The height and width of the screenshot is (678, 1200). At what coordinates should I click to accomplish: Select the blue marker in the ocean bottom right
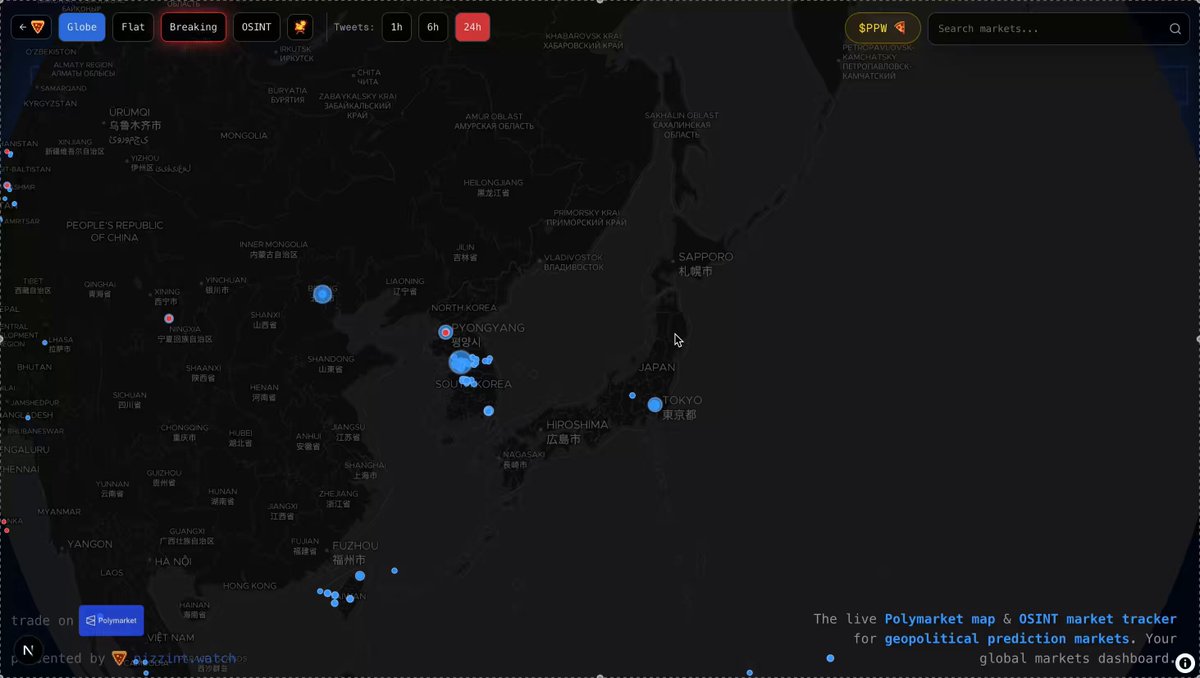[x=830, y=658]
